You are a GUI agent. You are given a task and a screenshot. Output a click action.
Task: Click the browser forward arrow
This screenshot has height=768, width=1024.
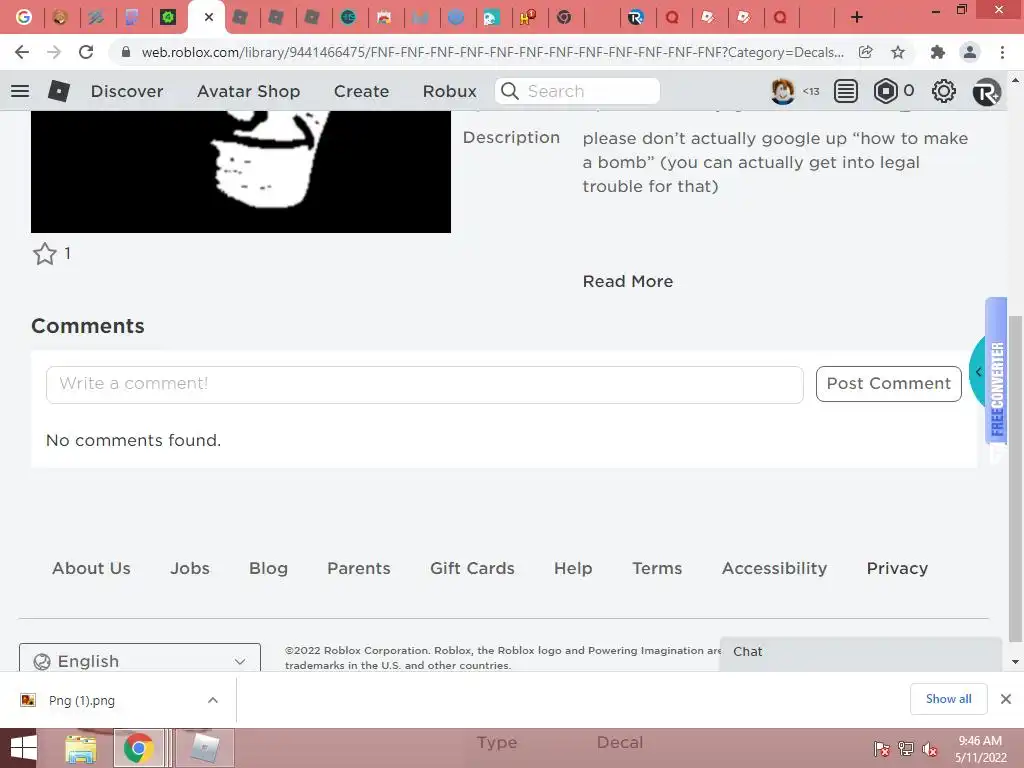pos(54,52)
